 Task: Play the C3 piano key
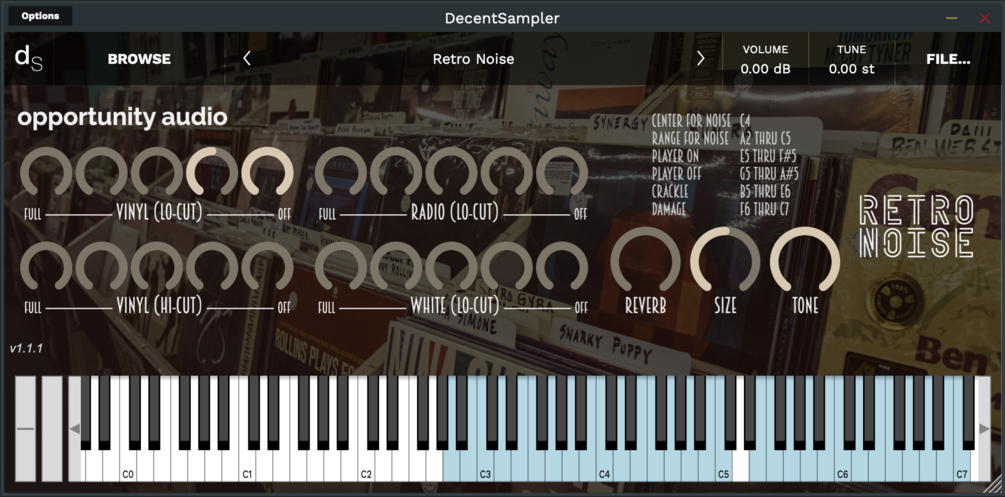pos(485,467)
